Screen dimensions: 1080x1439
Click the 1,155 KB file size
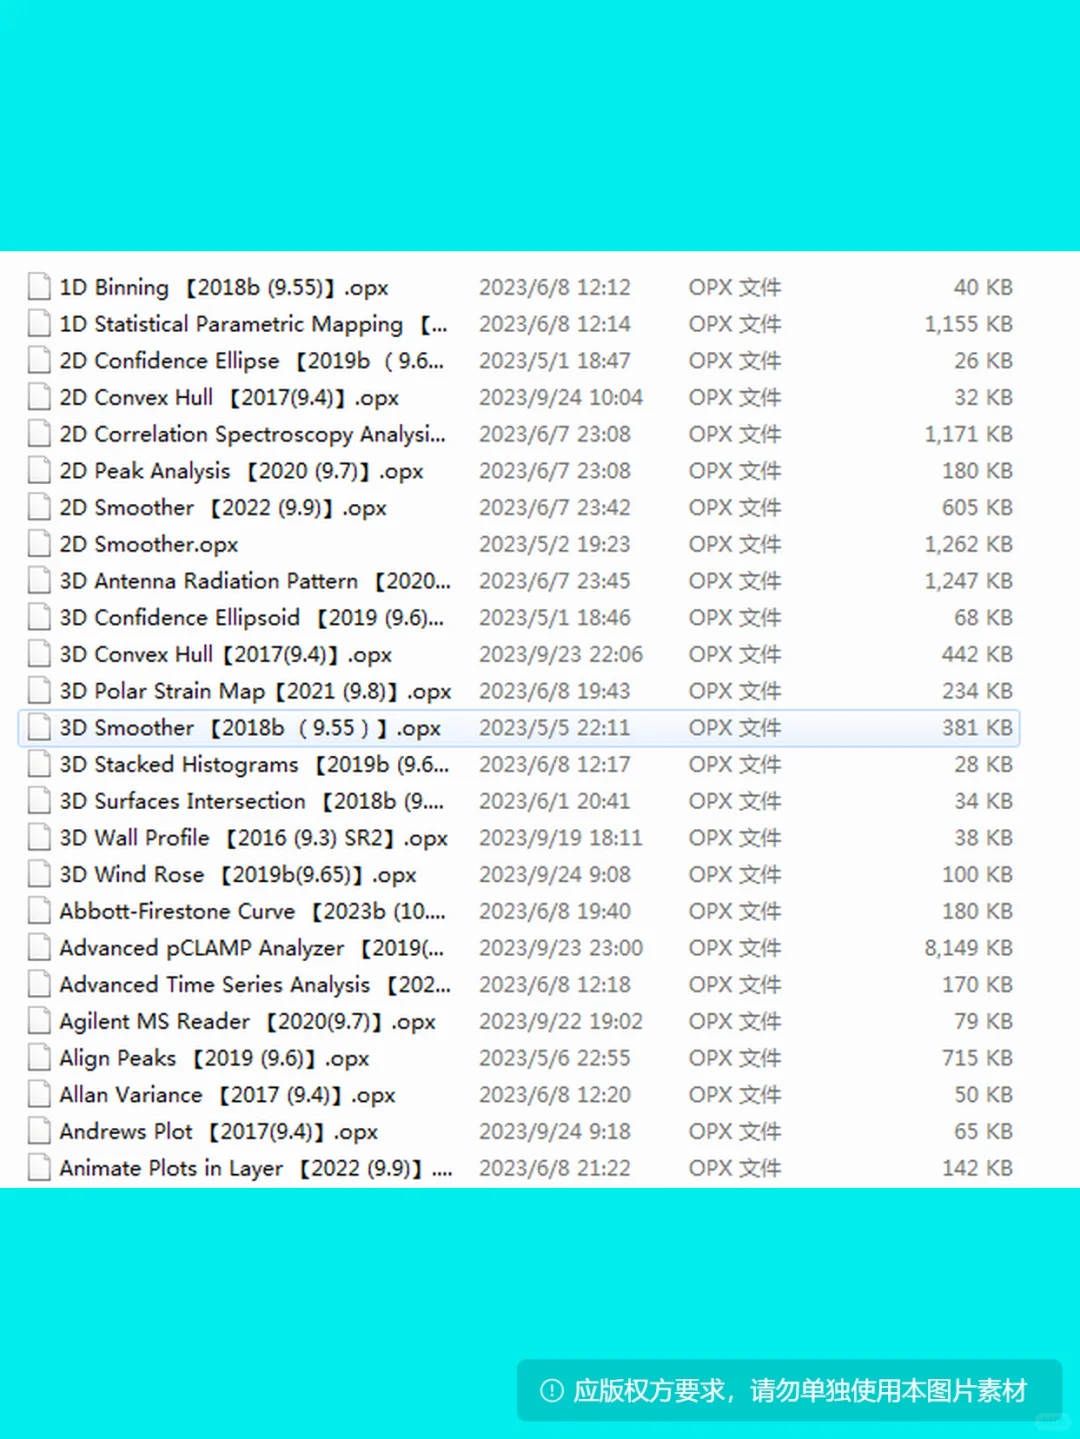point(968,324)
